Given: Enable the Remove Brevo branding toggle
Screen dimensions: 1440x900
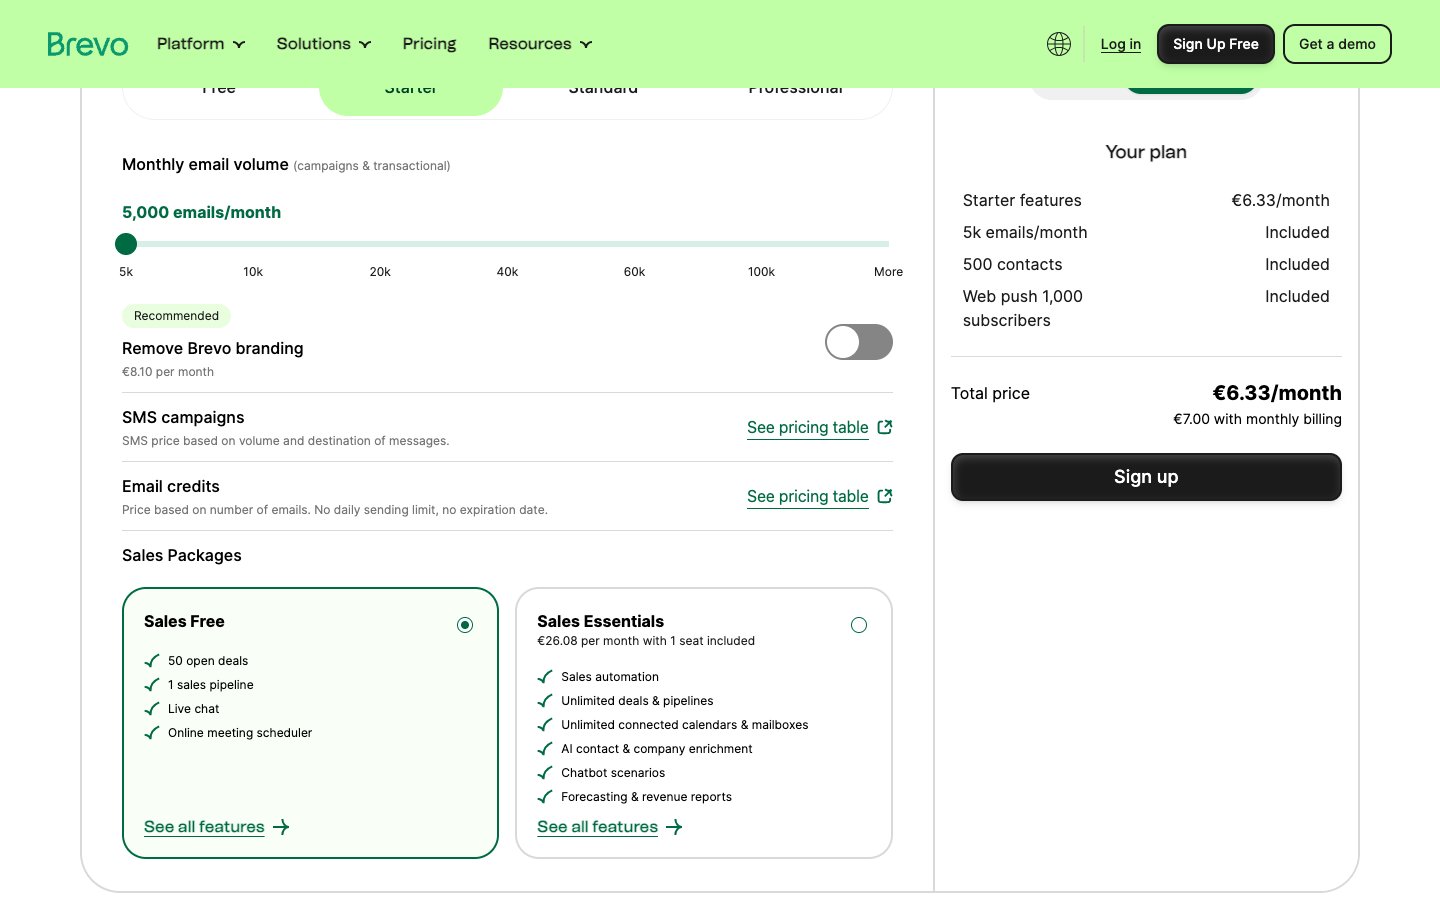Looking at the screenshot, I should pyautogui.click(x=858, y=342).
